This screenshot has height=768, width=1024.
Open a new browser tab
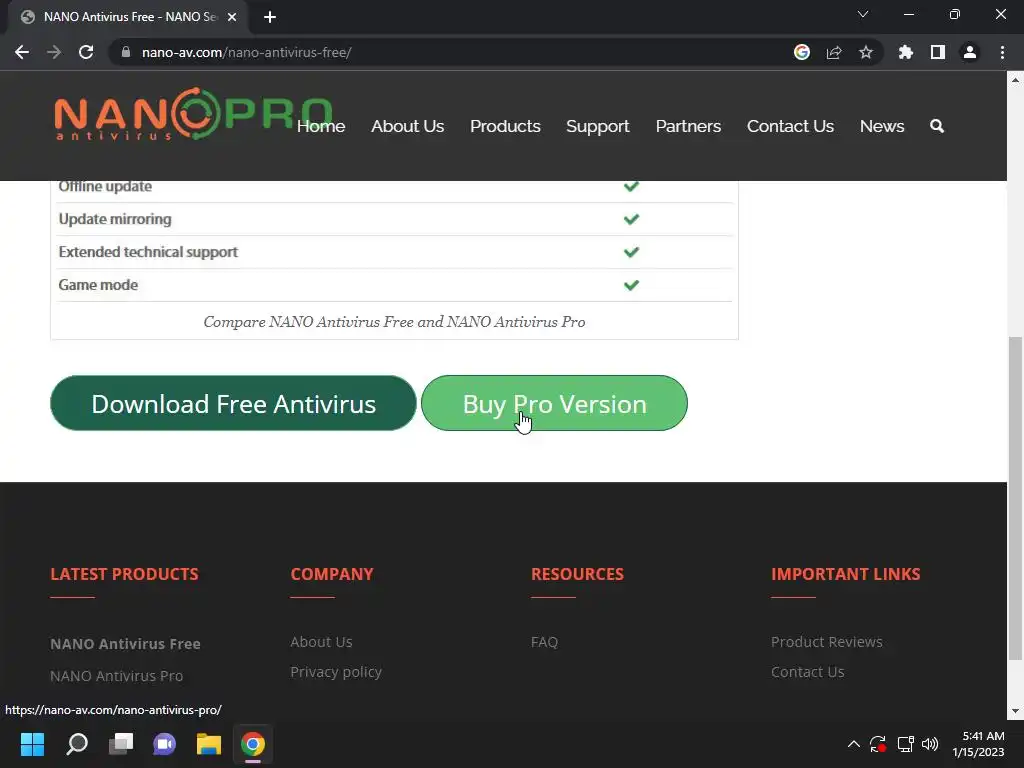pyautogui.click(x=270, y=17)
